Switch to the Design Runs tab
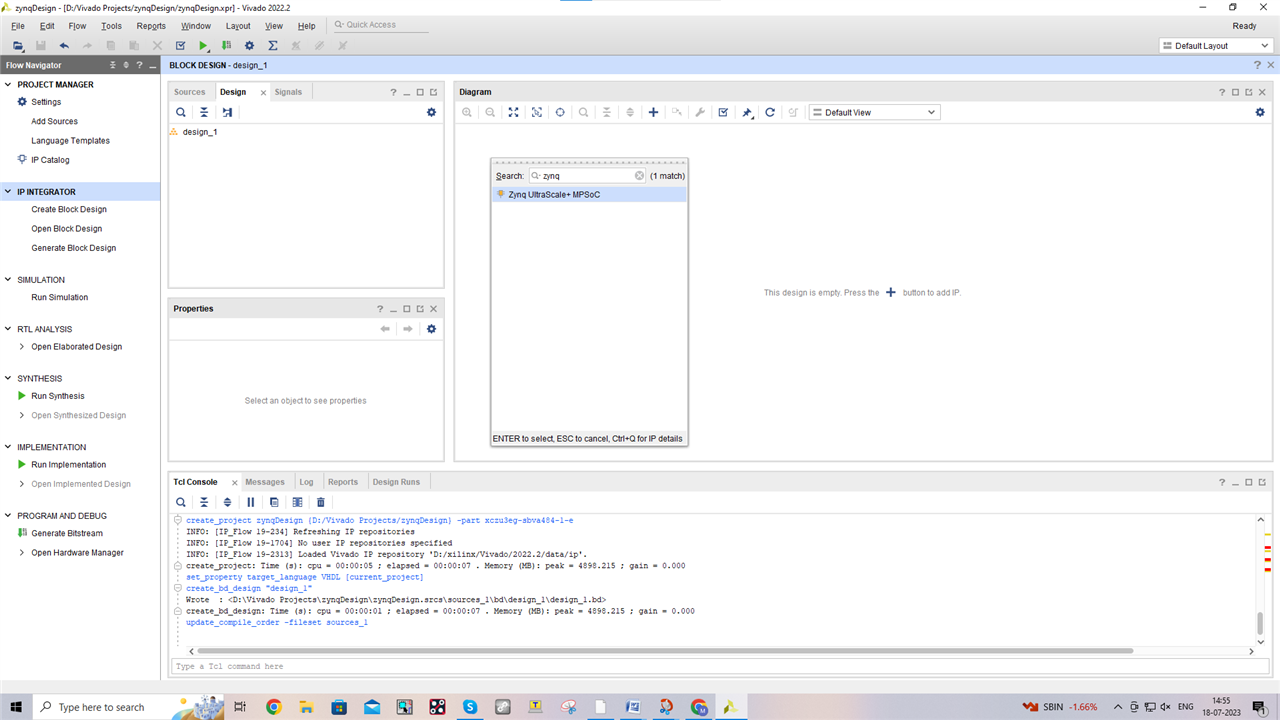The width and height of the screenshot is (1280, 720). pyautogui.click(x=397, y=482)
